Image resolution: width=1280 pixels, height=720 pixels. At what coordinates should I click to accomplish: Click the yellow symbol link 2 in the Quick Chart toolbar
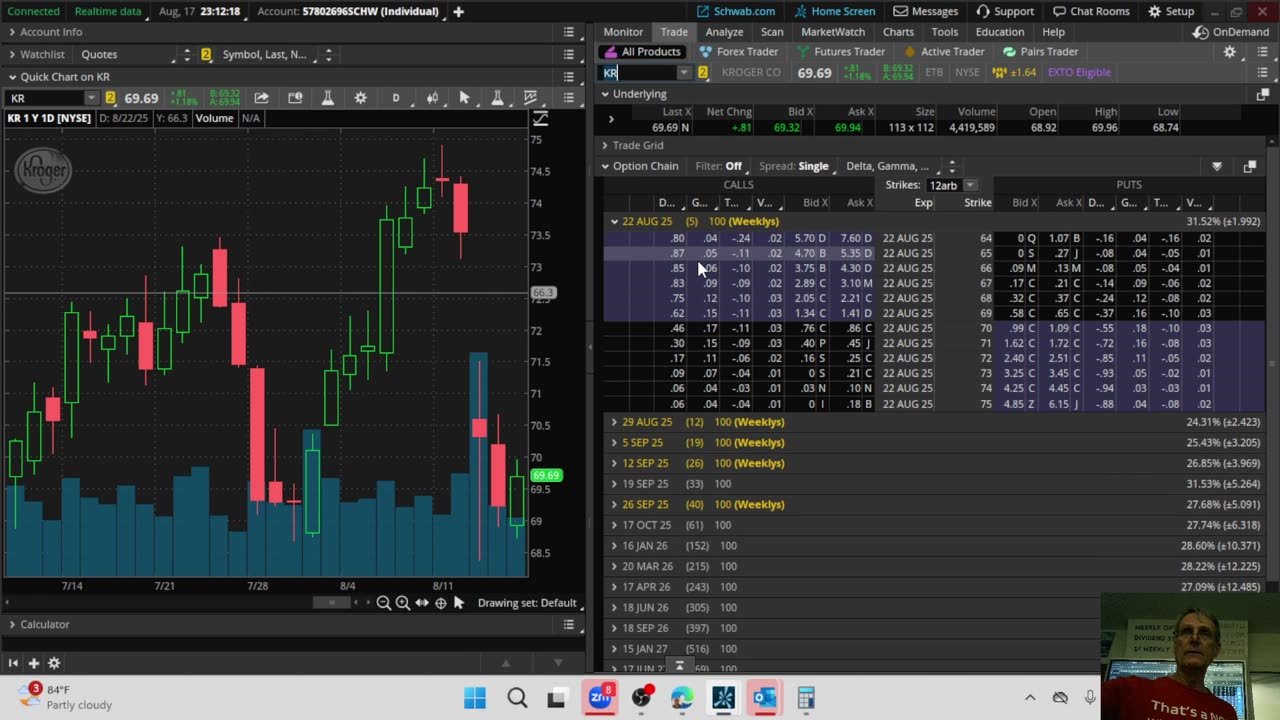coord(110,98)
